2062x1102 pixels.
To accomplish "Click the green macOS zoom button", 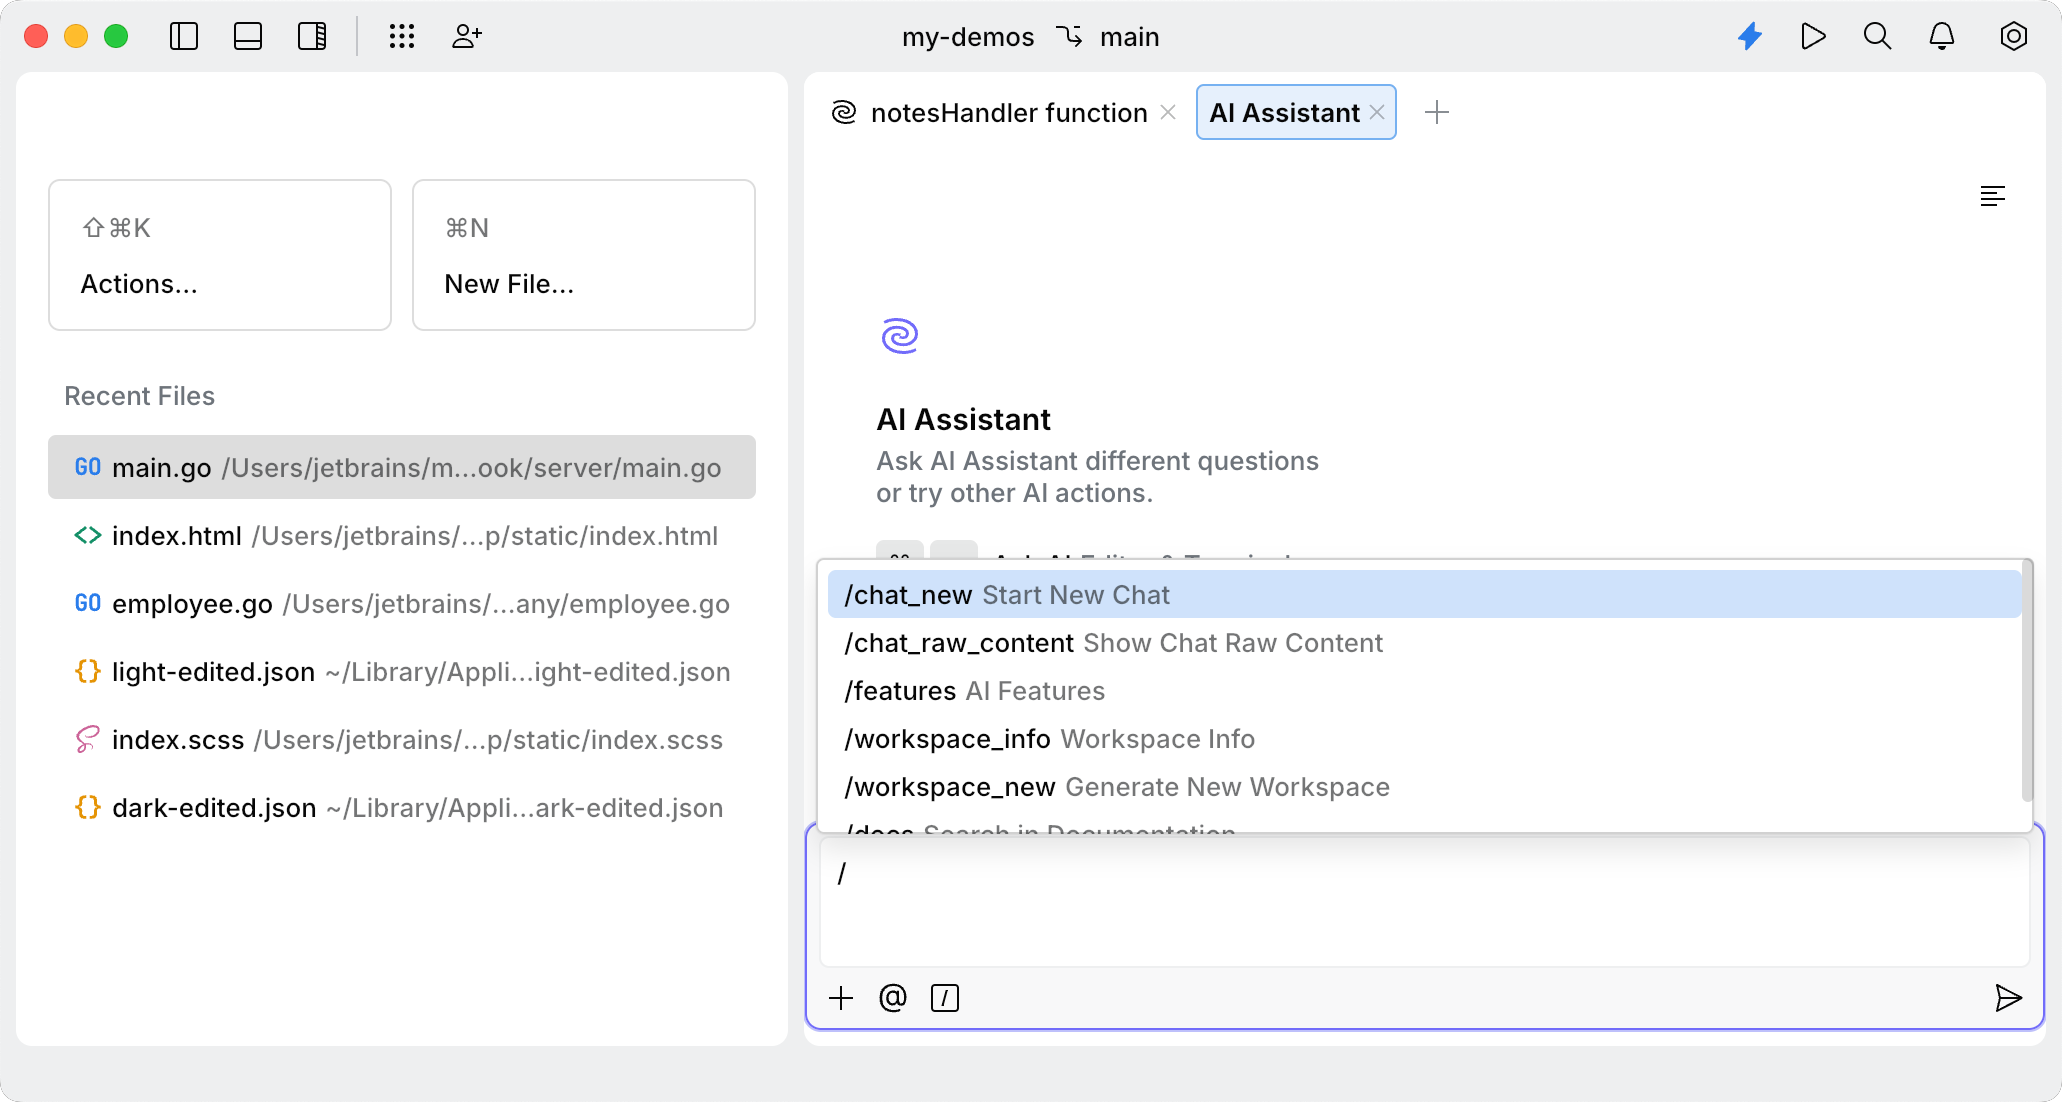I will [116, 37].
